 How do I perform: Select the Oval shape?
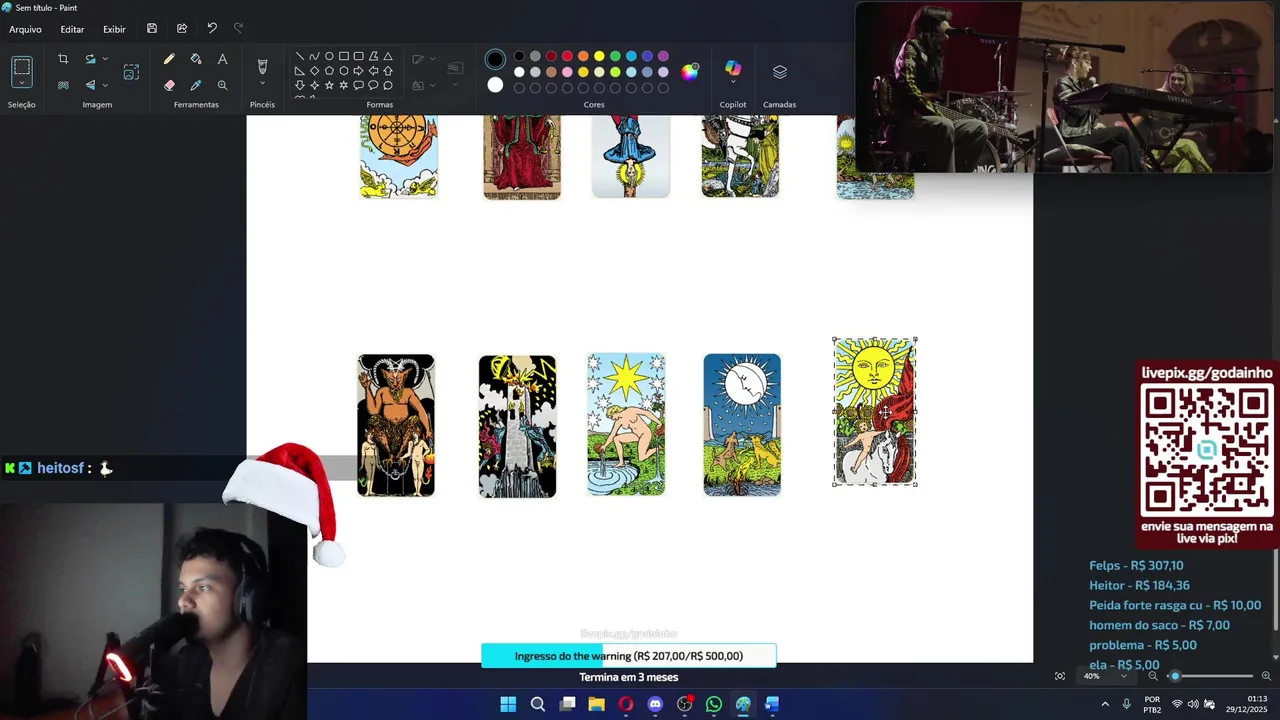[x=329, y=56]
